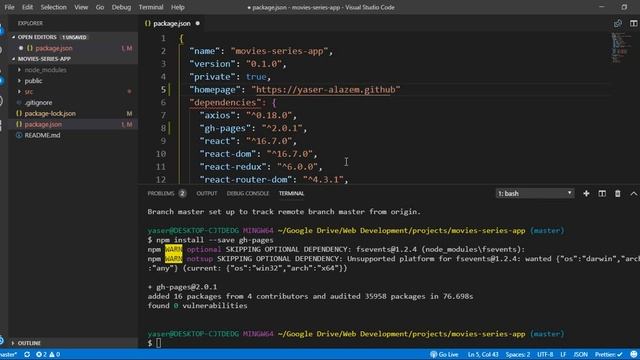Maximize the panel with the chevron up icon
Screen dimensions: 640x360
tap(633, 193)
